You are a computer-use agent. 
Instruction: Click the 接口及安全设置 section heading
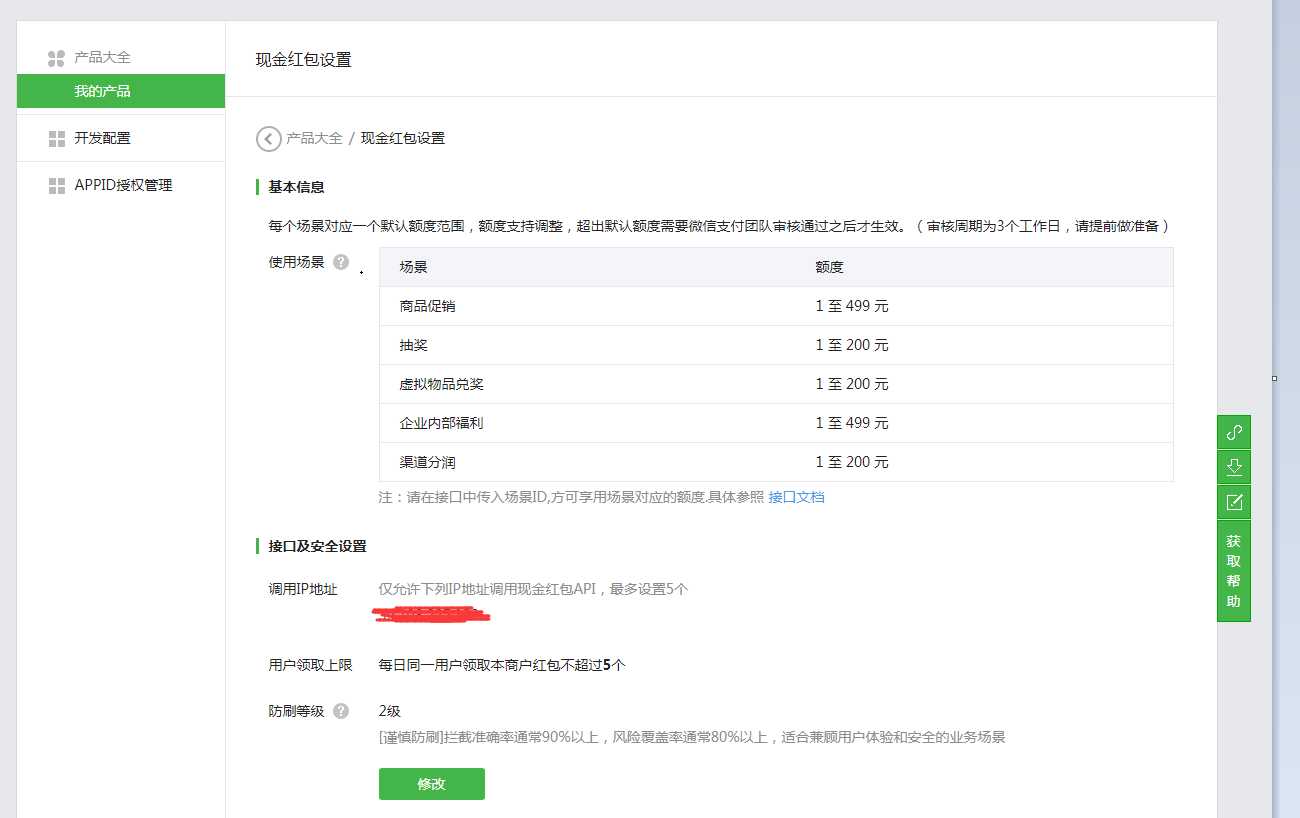click(x=317, y=546)
